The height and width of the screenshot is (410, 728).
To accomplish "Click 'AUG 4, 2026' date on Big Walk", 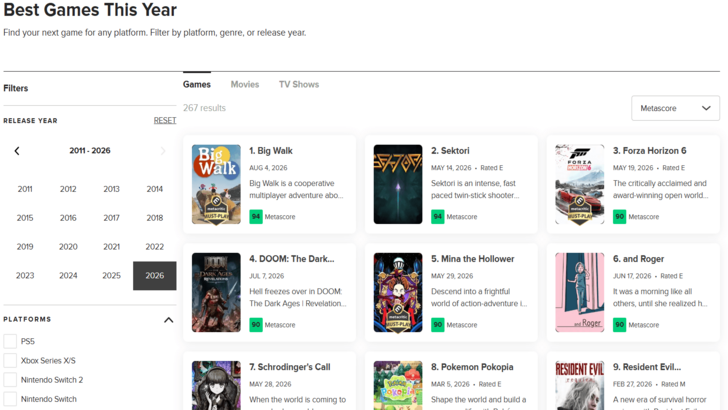I will tap(268, 168).
